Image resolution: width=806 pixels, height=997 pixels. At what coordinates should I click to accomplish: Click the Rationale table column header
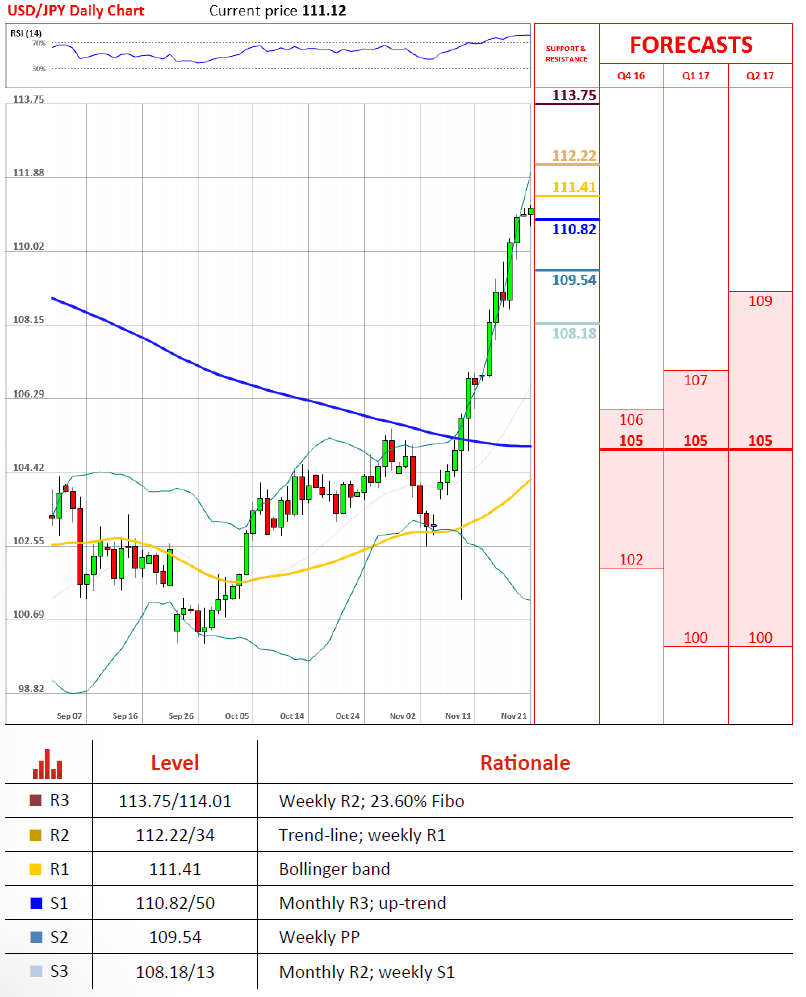(x=525, y=763)
